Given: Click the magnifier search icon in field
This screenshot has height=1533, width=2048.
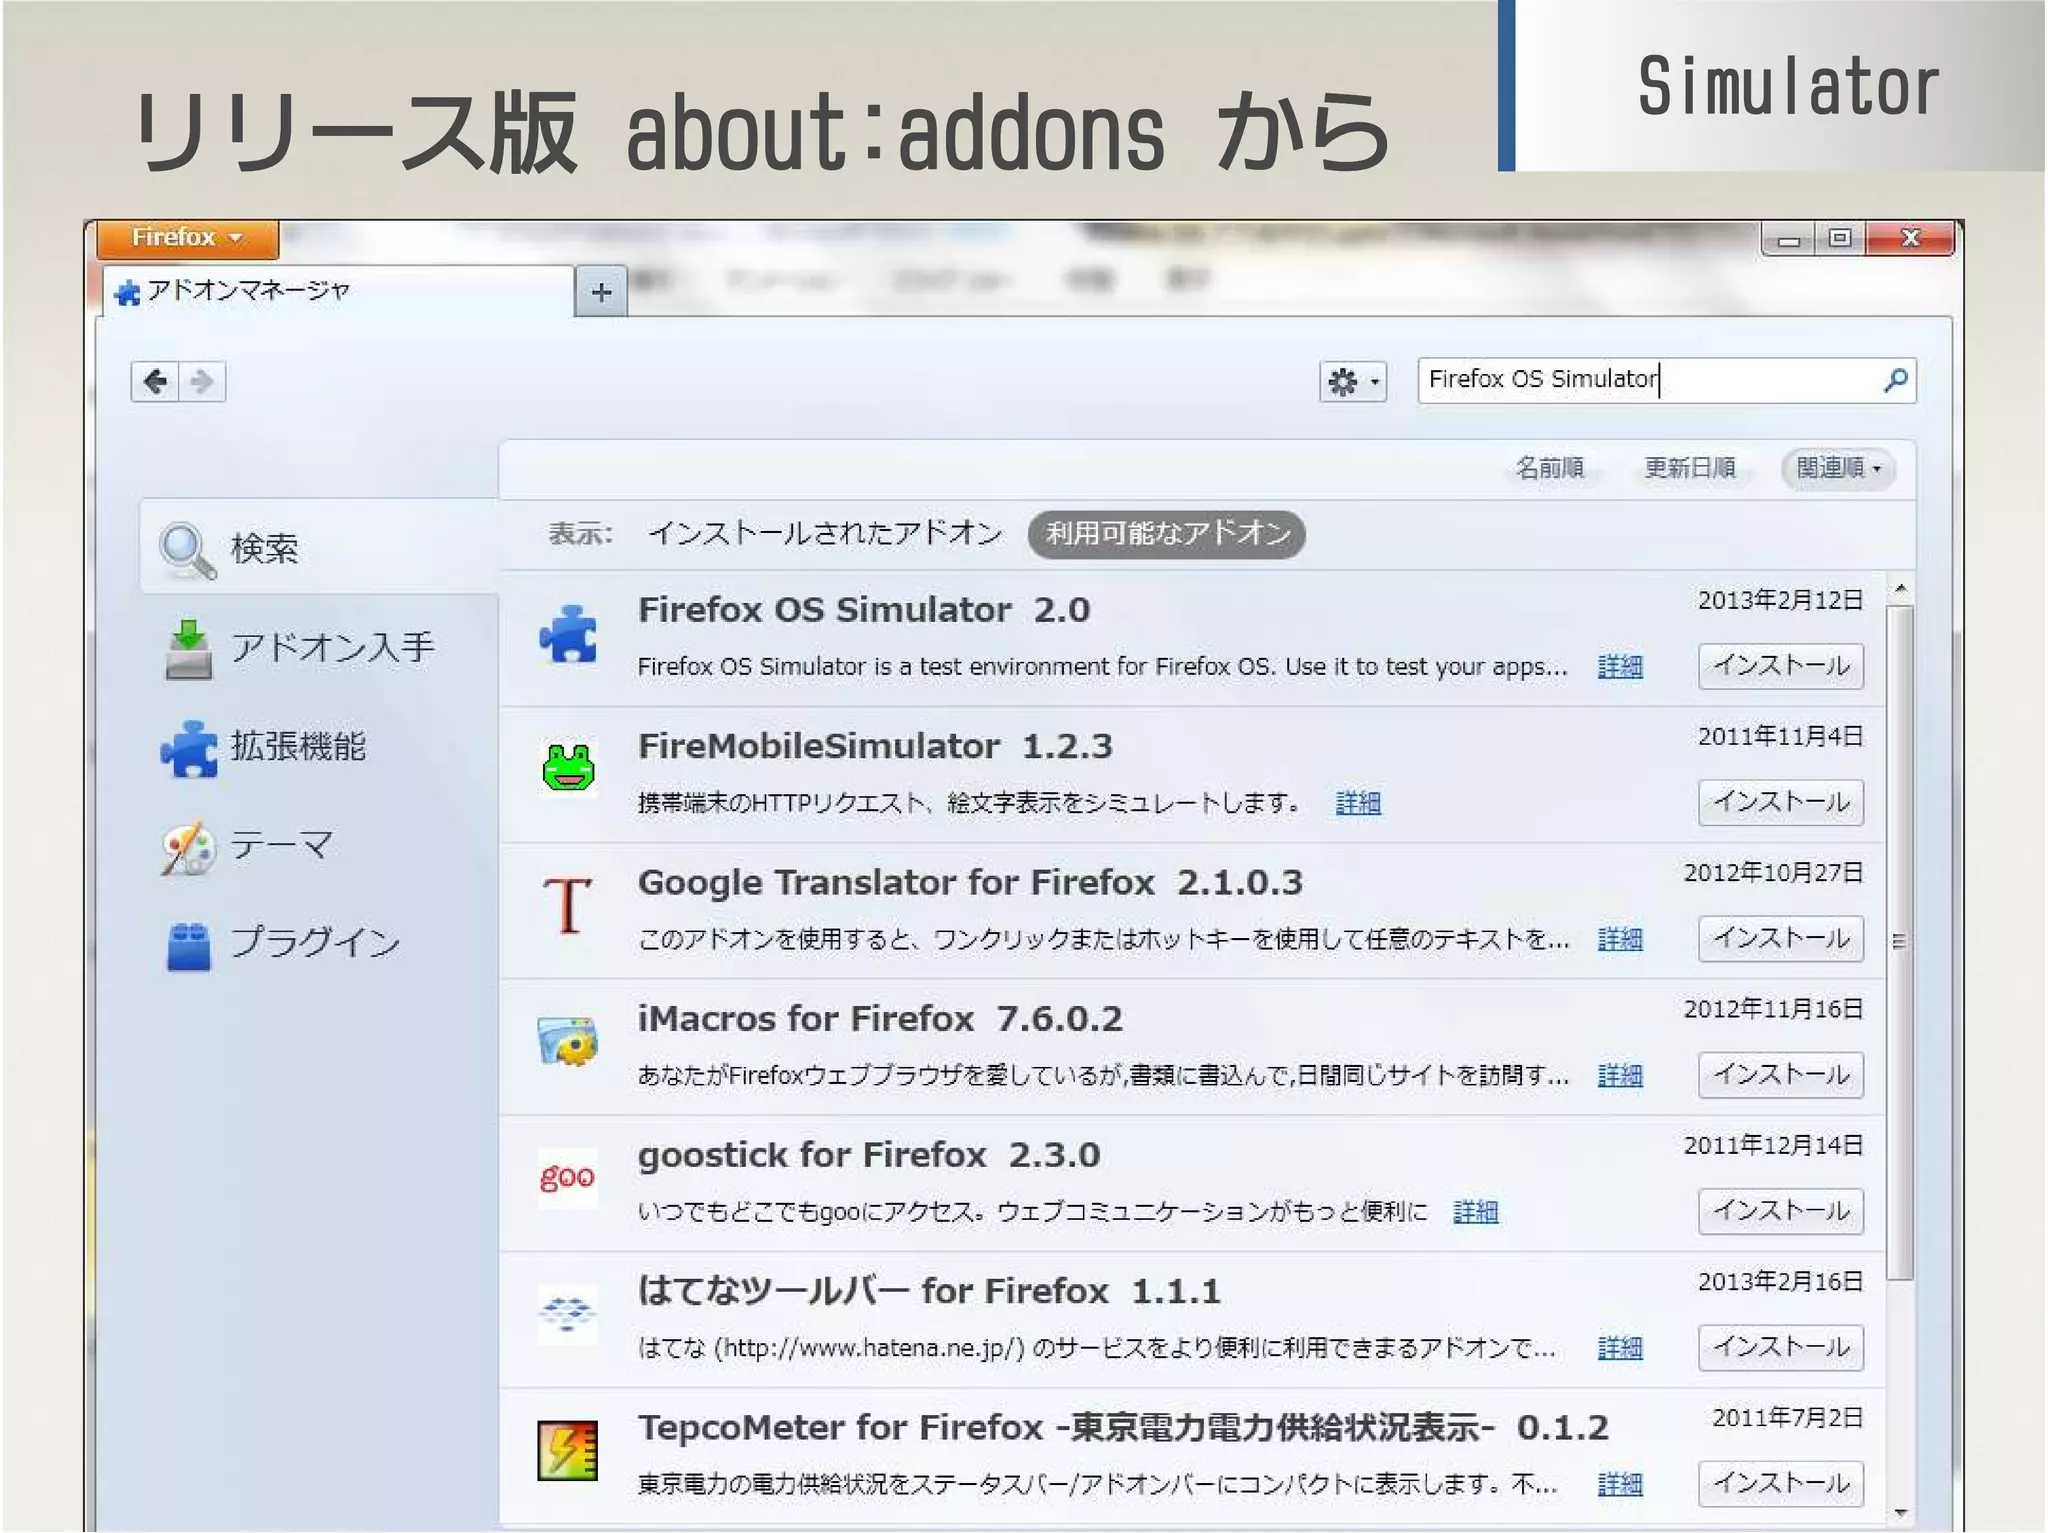Looking at the screenshot, I should coord(1895,380).
